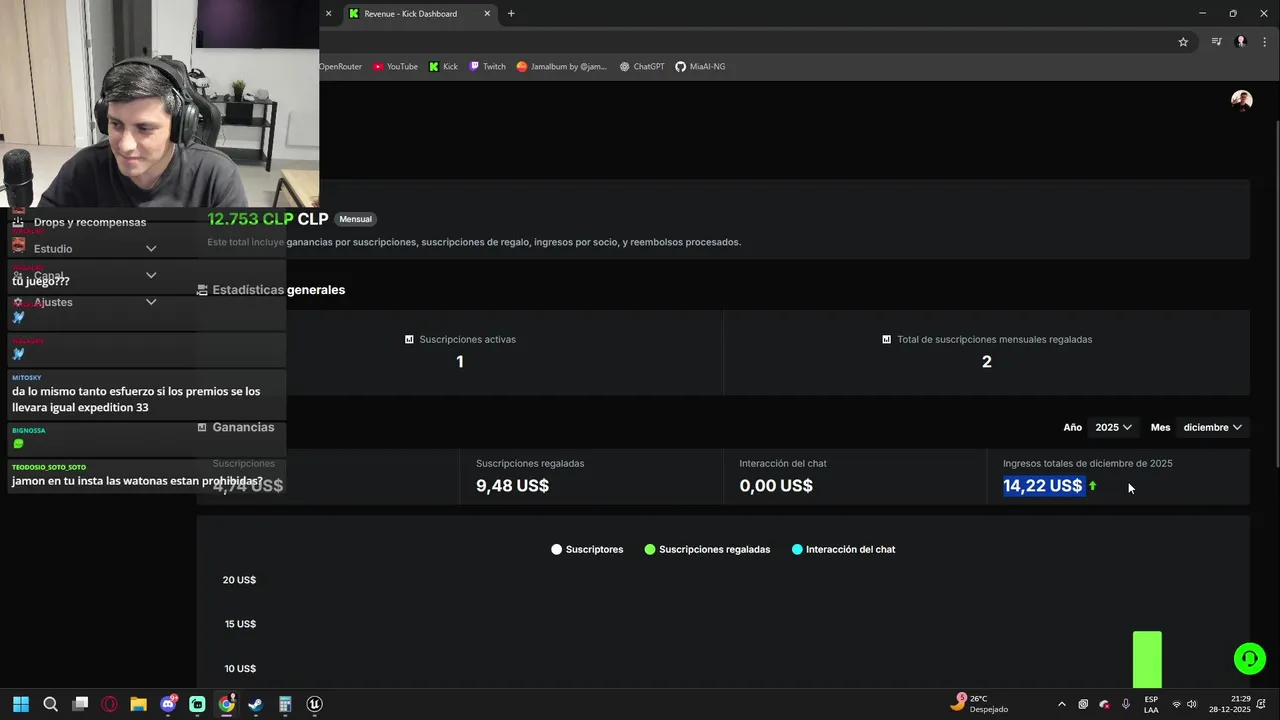Toggle Suscriptores legend in chart
The height and width of the screenshot is (720, 1280).
point(587,549)
